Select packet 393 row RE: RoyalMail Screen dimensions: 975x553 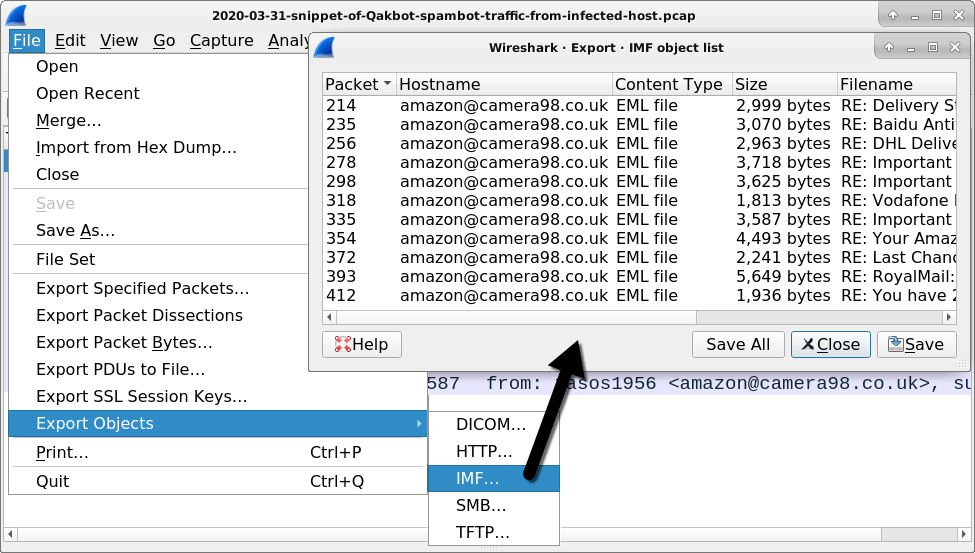pos(639,276)
